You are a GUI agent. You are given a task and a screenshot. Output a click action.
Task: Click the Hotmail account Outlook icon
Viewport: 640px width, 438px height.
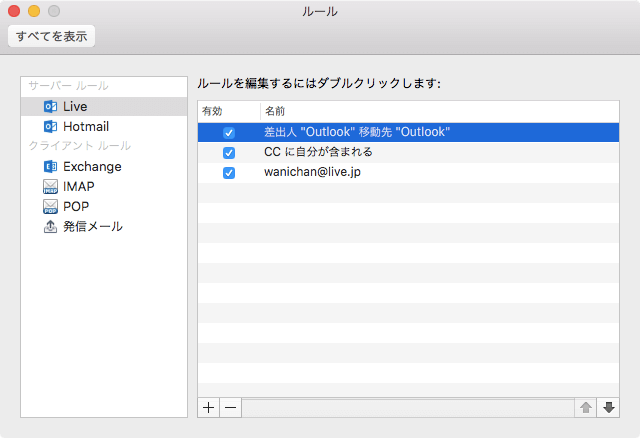point(51,127)
